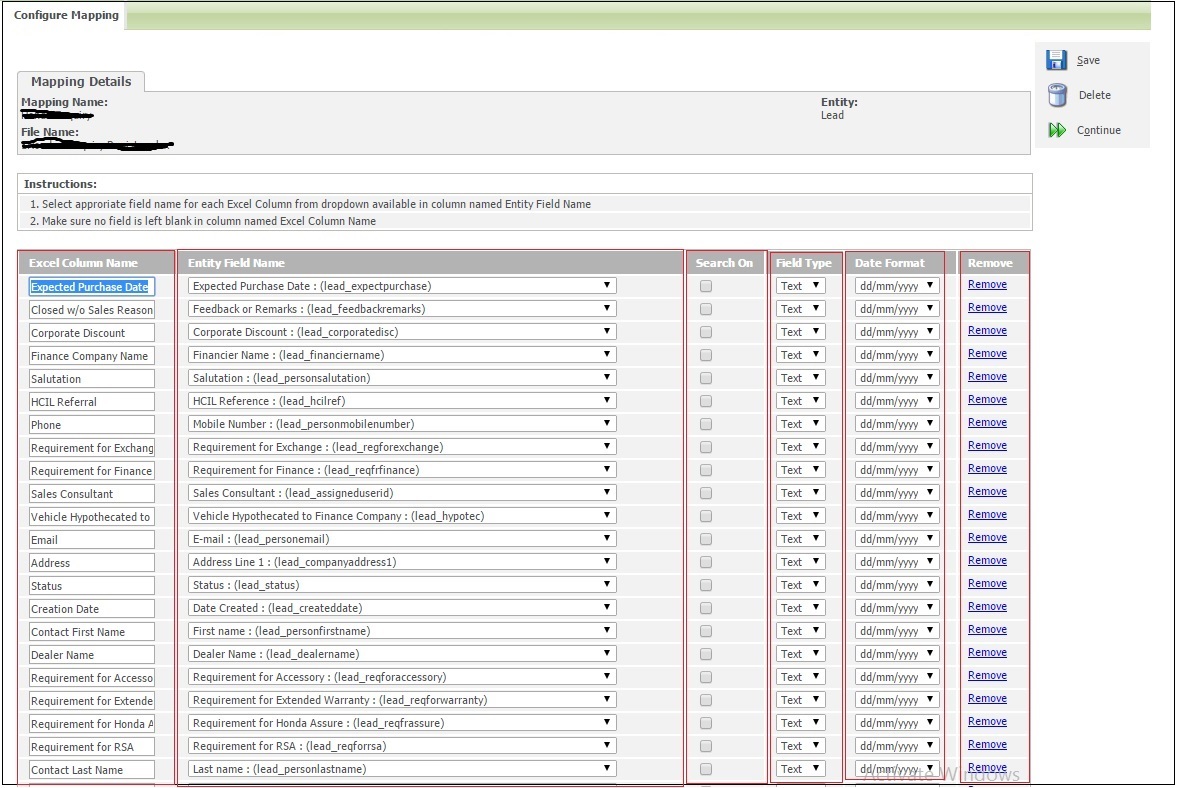The width and height of the screenshot is (1178, 788).
Task: Check Search On for Feedback or Remarks
Action: [705, 309]
